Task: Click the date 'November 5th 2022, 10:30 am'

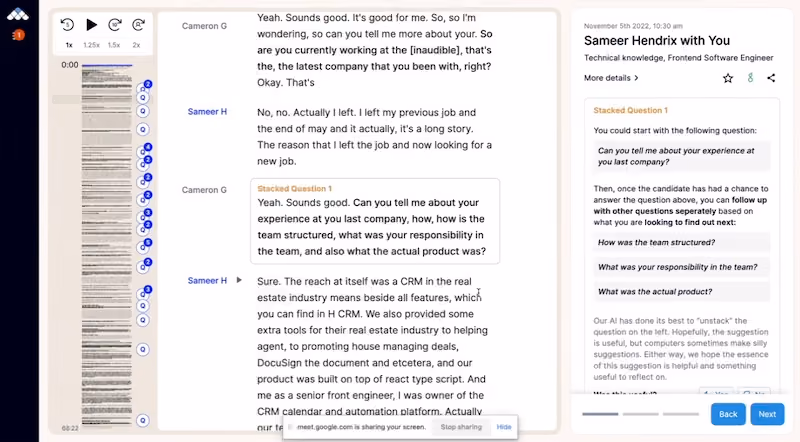Action: 633,26
